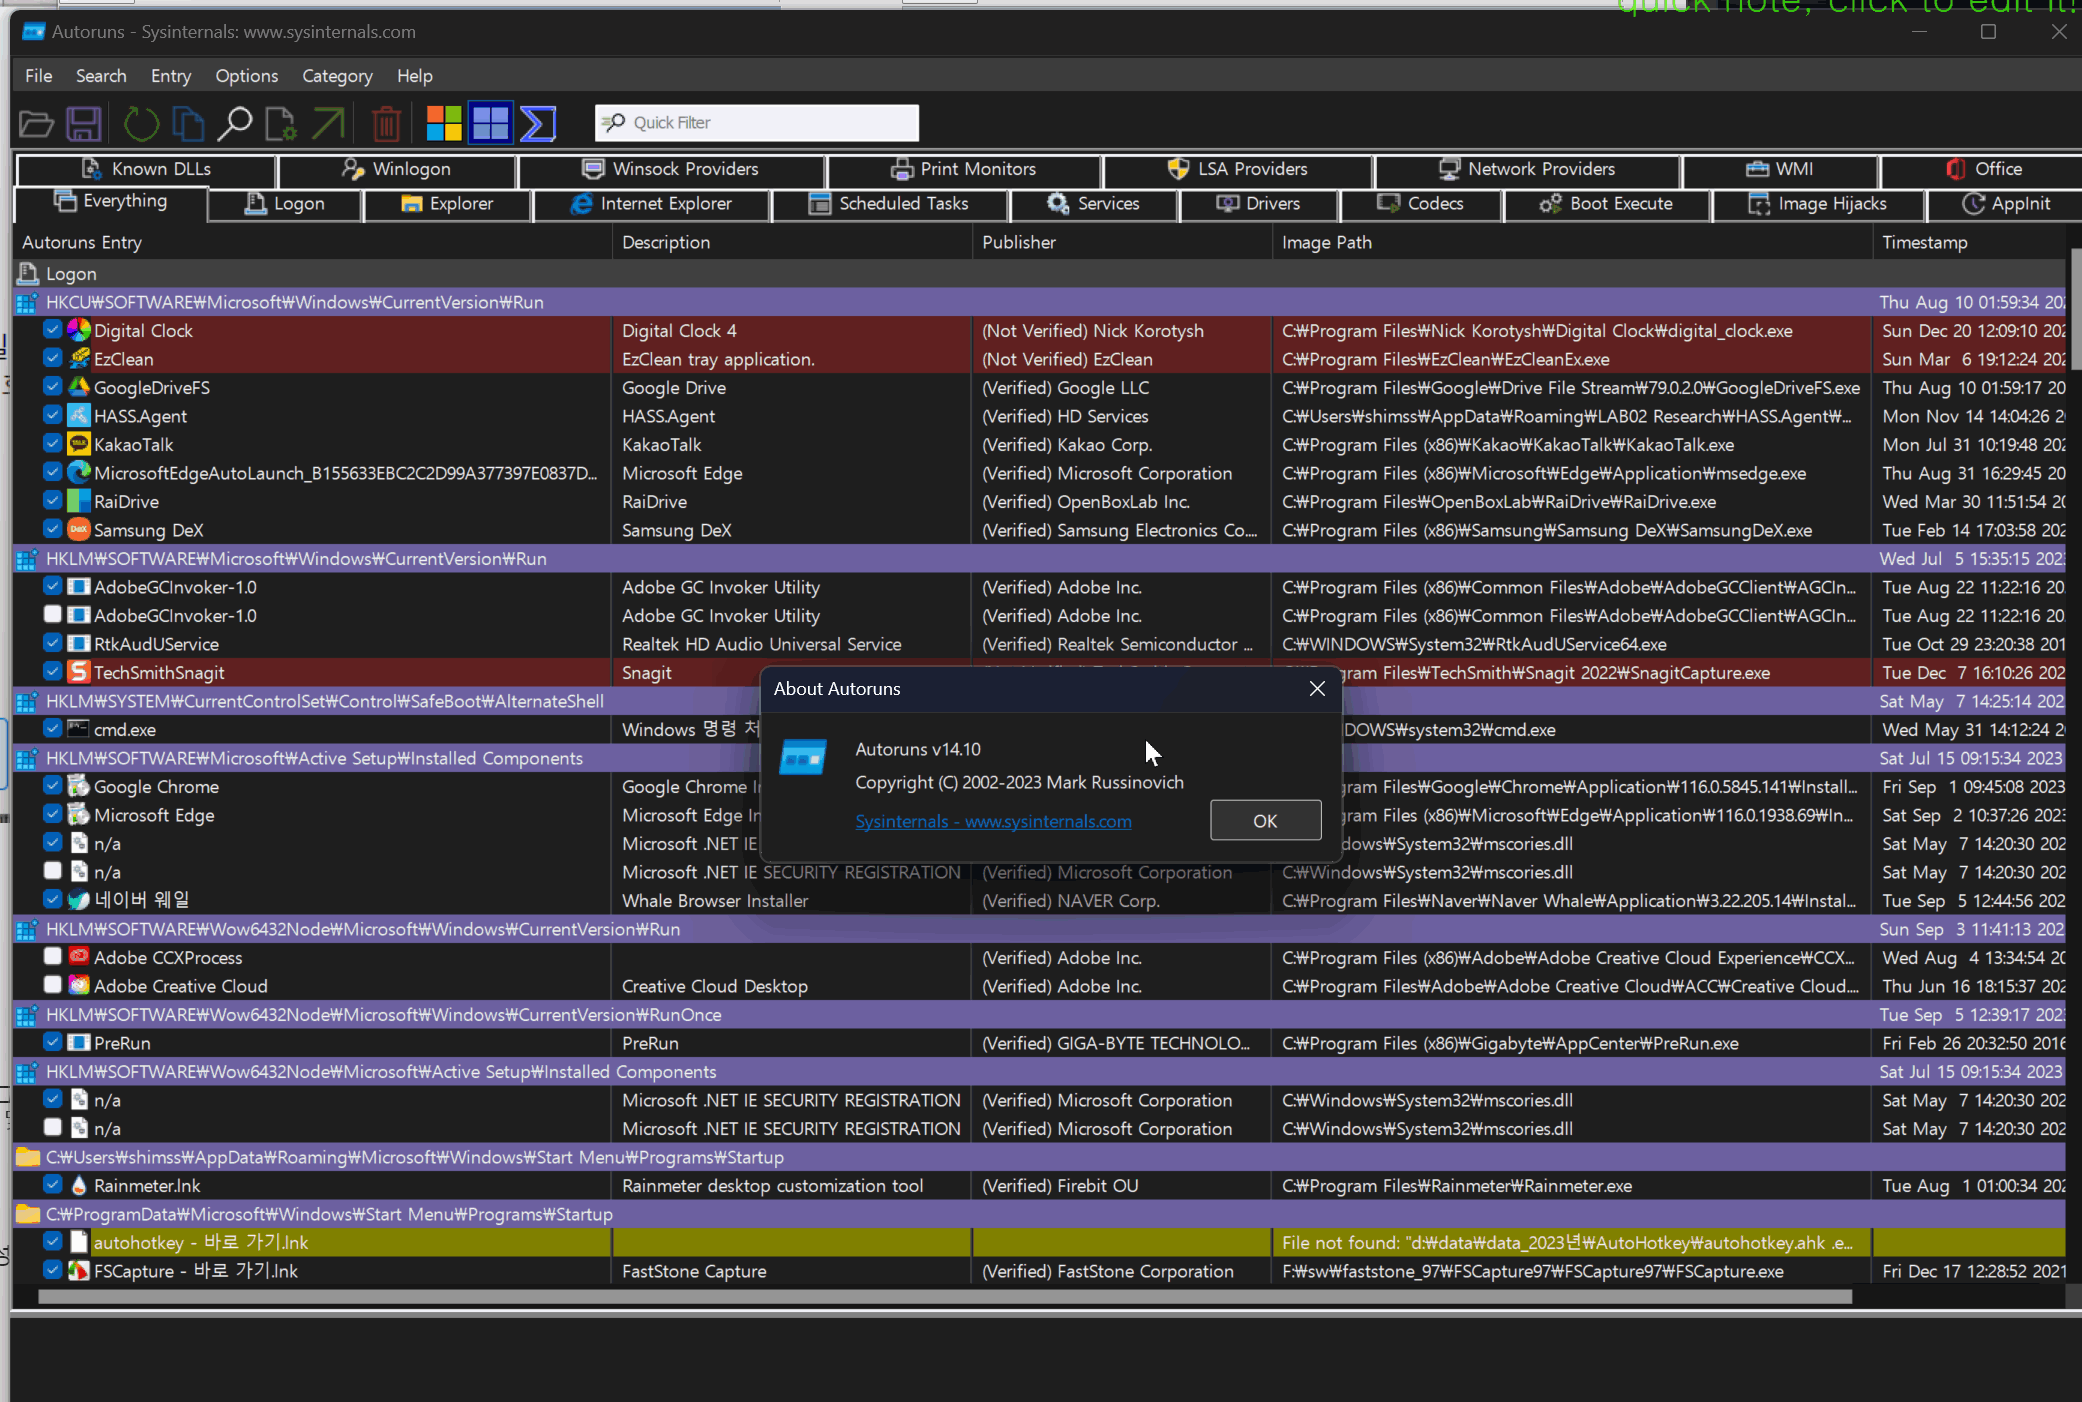Click the MicrosoftEdgeAutoLaunch entry icon
2082x1402 pixels.
[79, 472]
